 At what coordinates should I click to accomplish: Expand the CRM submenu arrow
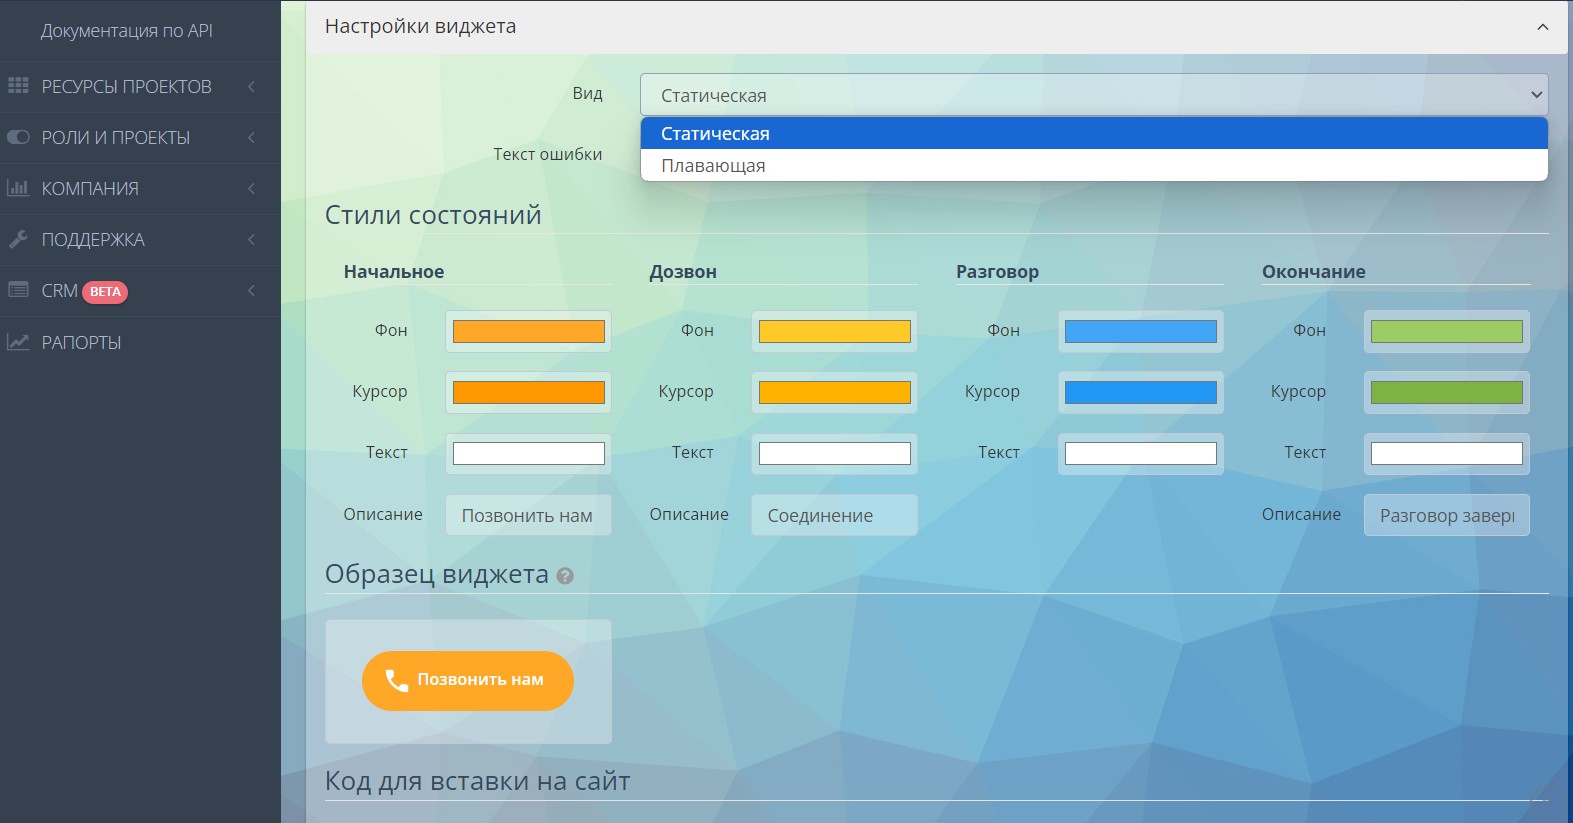pyautogui.click(x=251, y=290)
